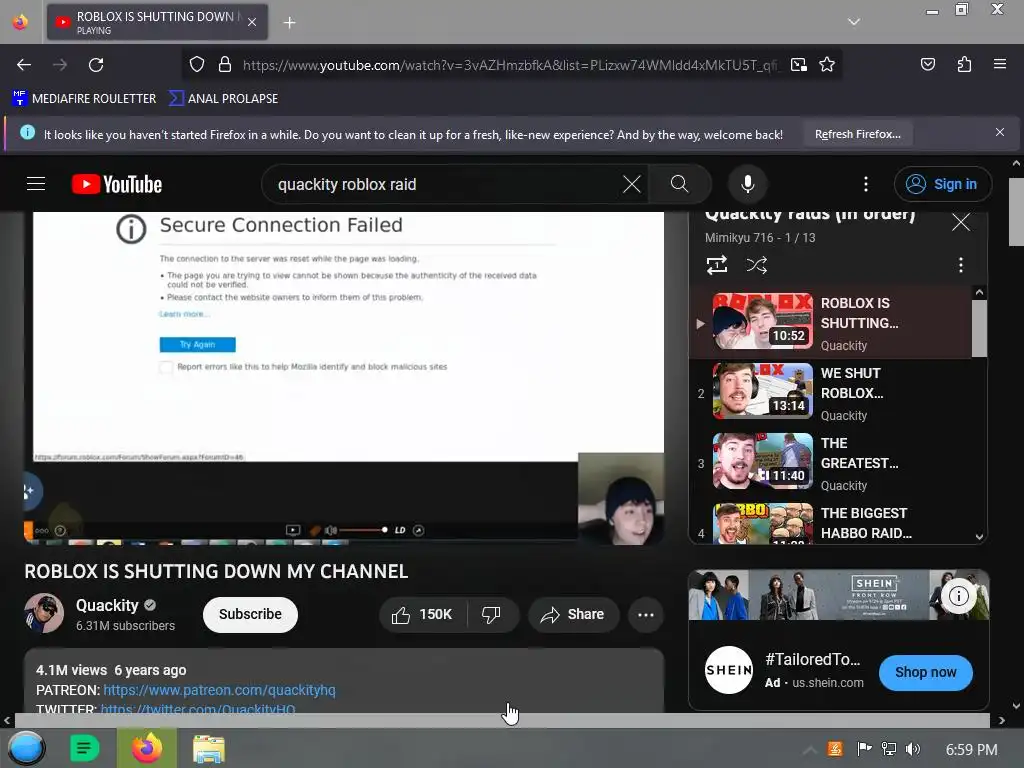Open the YouTube guide hamburger menu
The image size is (1024, 768).
36,184
